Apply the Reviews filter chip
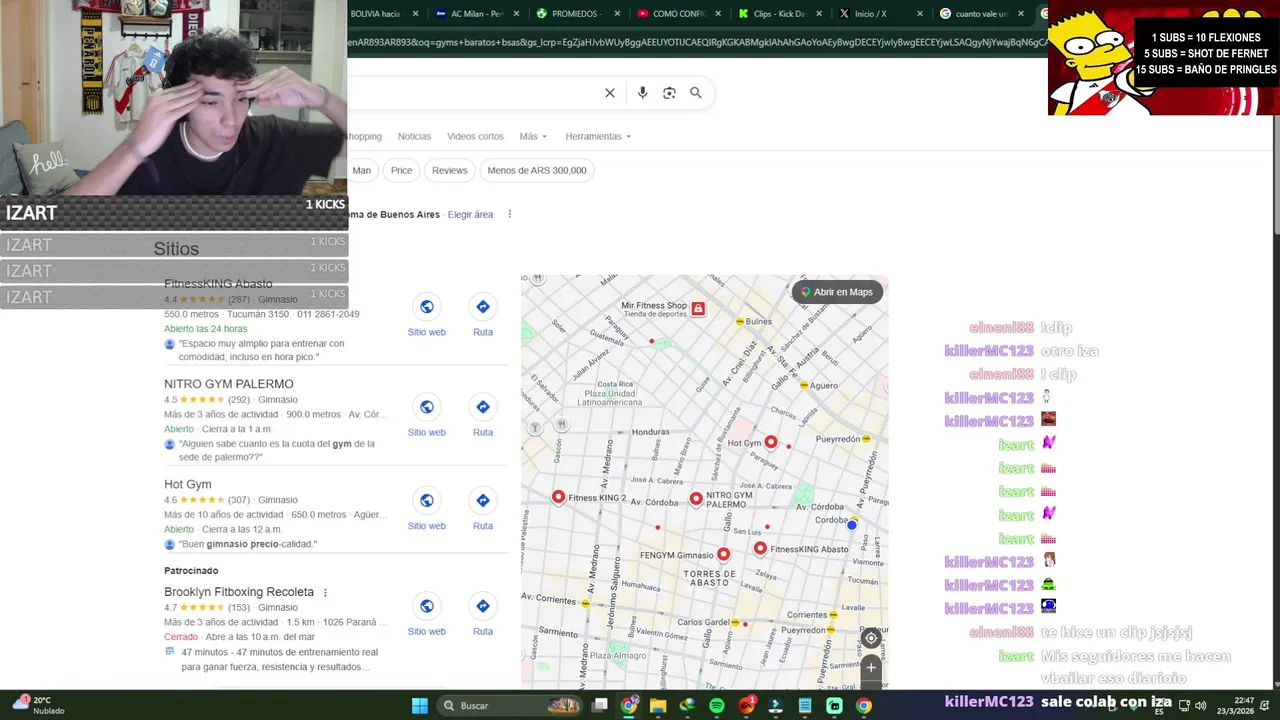Screen dimensions: 1280x720 point(450,170)
